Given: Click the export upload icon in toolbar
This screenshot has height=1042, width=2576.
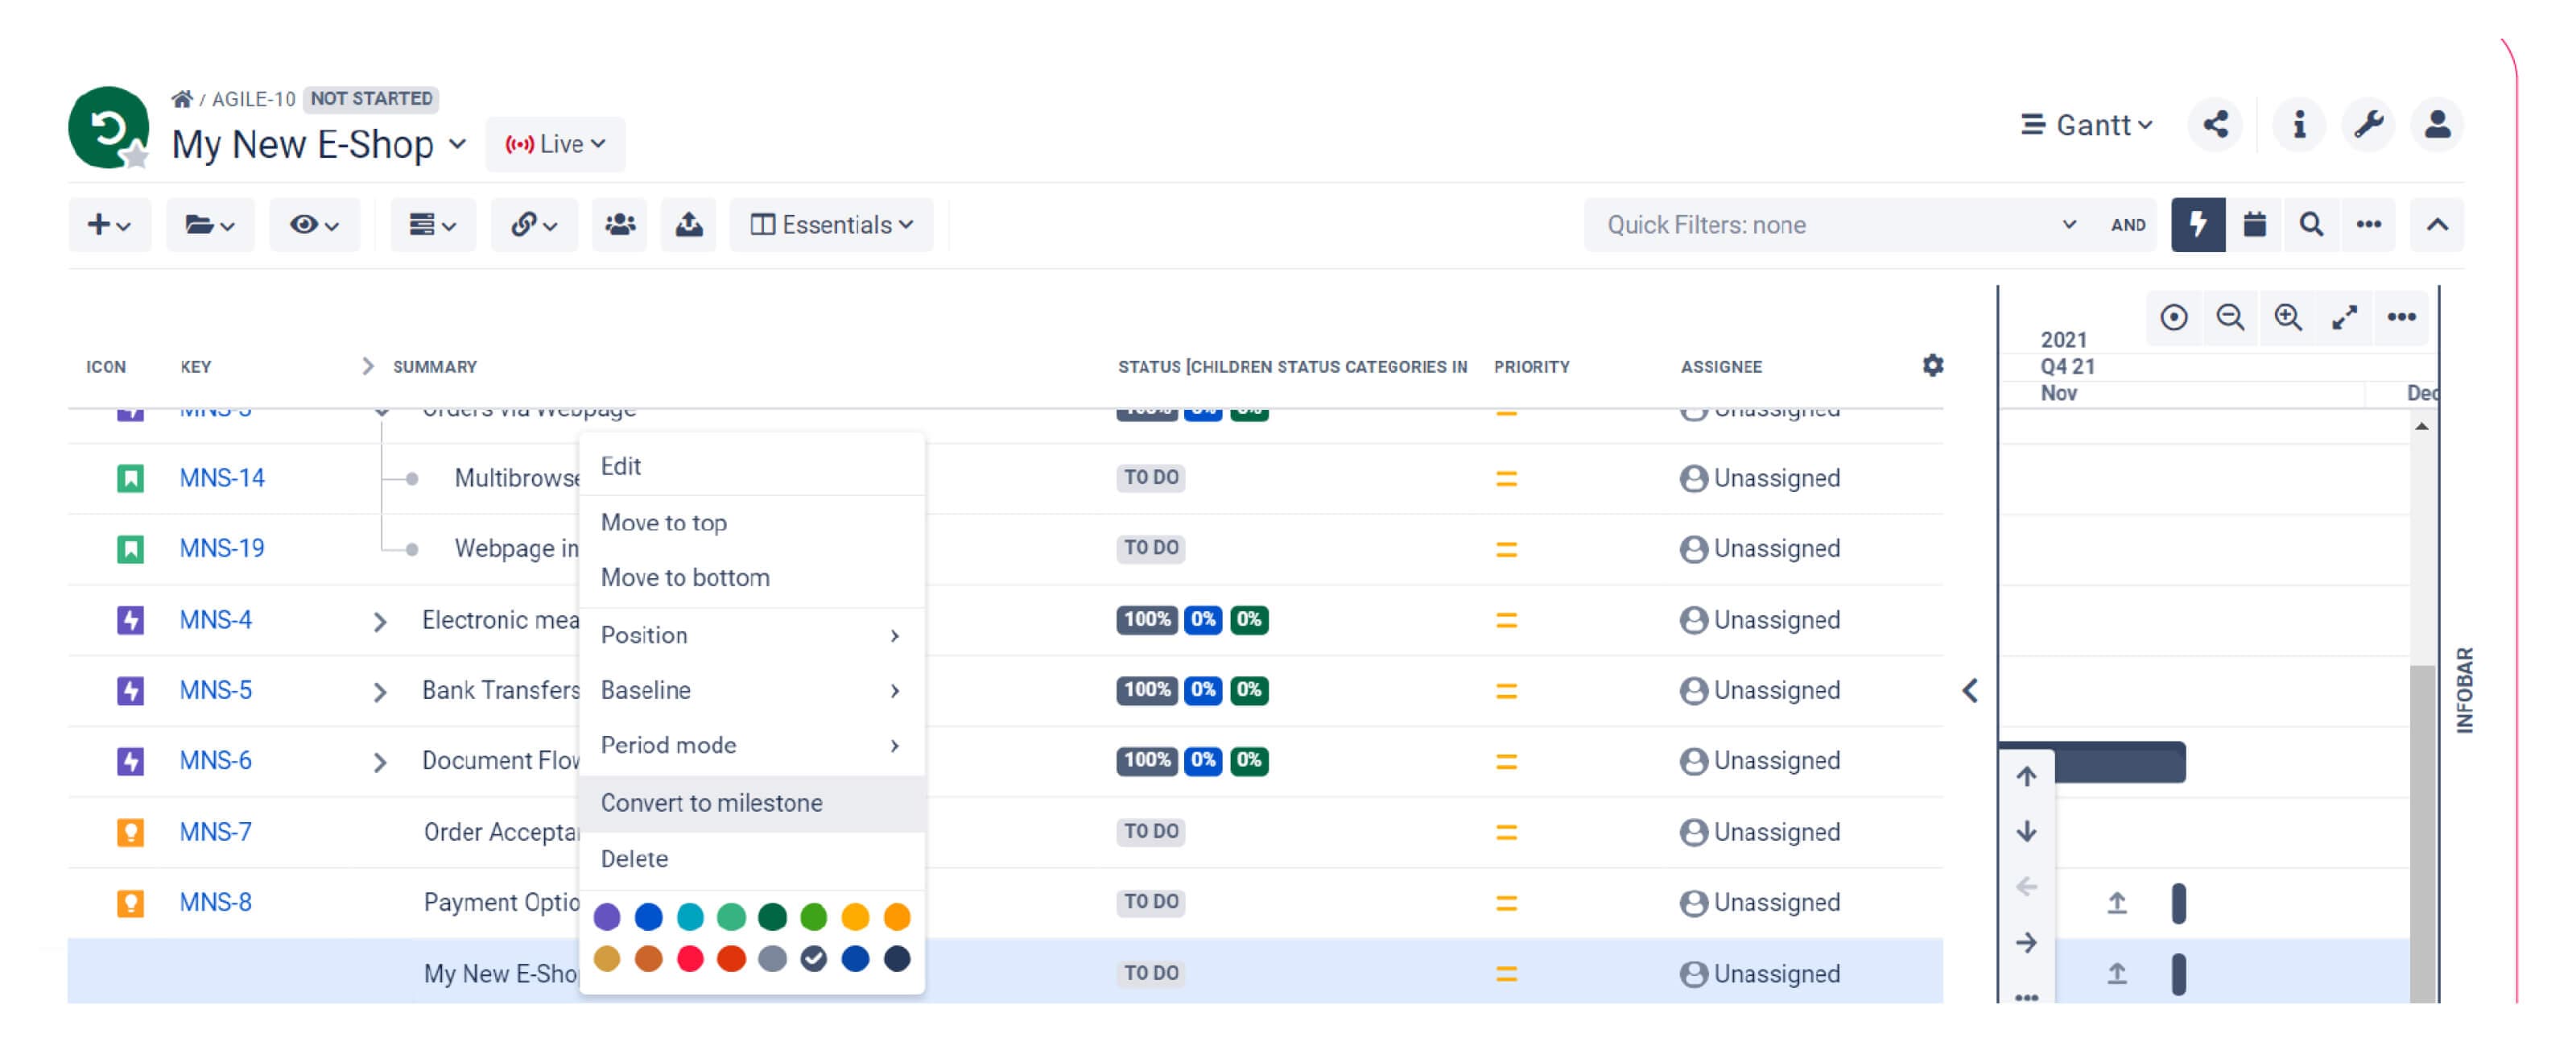Looking at the screenshot, I should pyautogui.click(x=689, y=225).
